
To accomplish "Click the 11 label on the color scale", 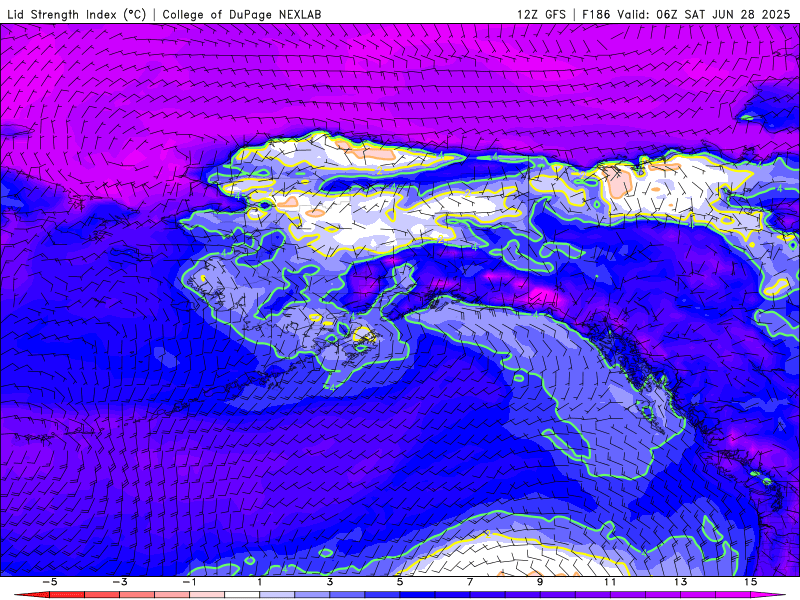I will point(610,582).
